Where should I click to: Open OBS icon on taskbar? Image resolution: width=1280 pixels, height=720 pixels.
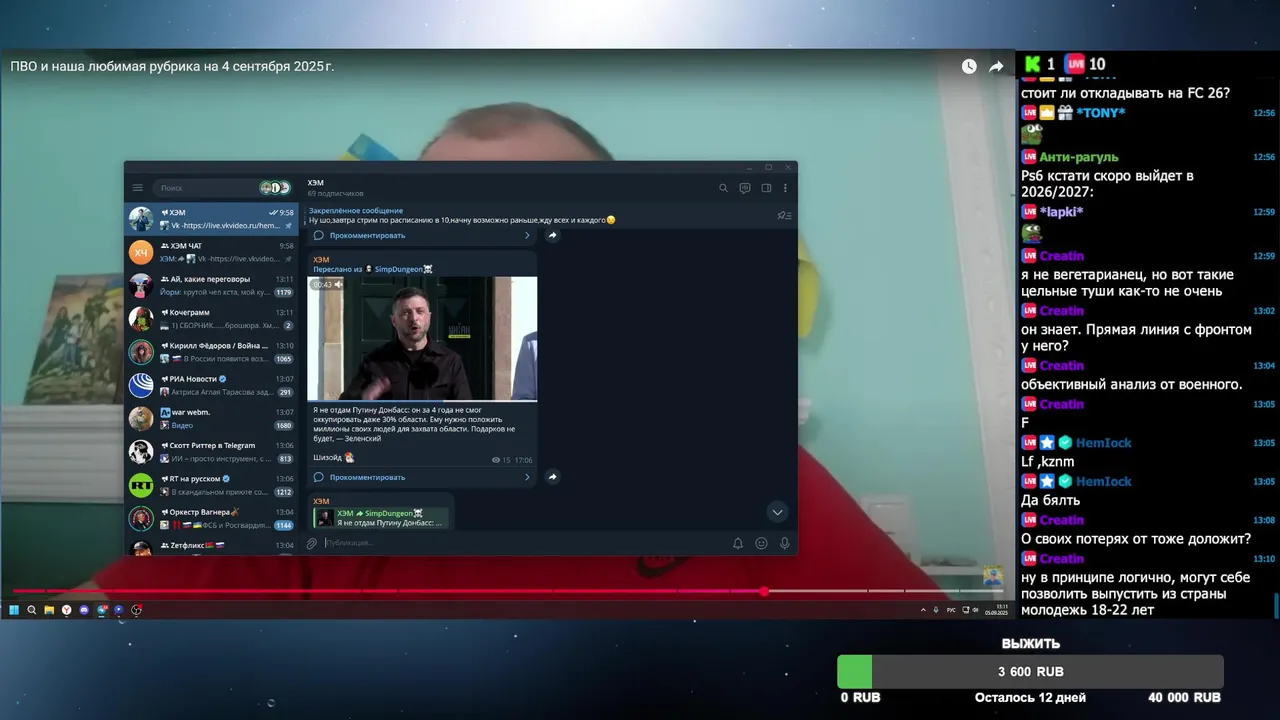pos(137,610)
